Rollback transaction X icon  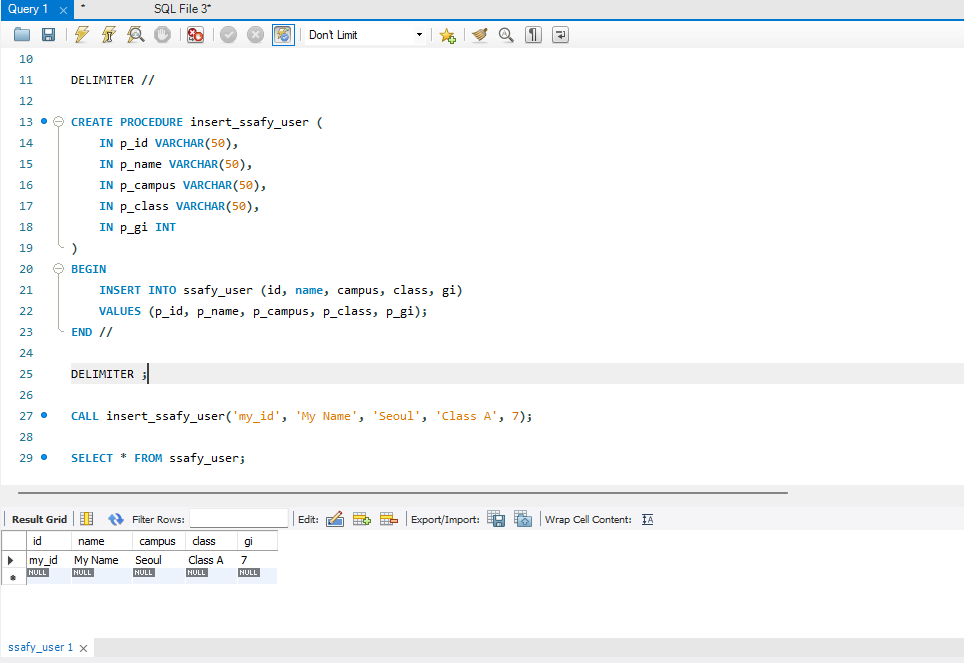tap(255, 34)
